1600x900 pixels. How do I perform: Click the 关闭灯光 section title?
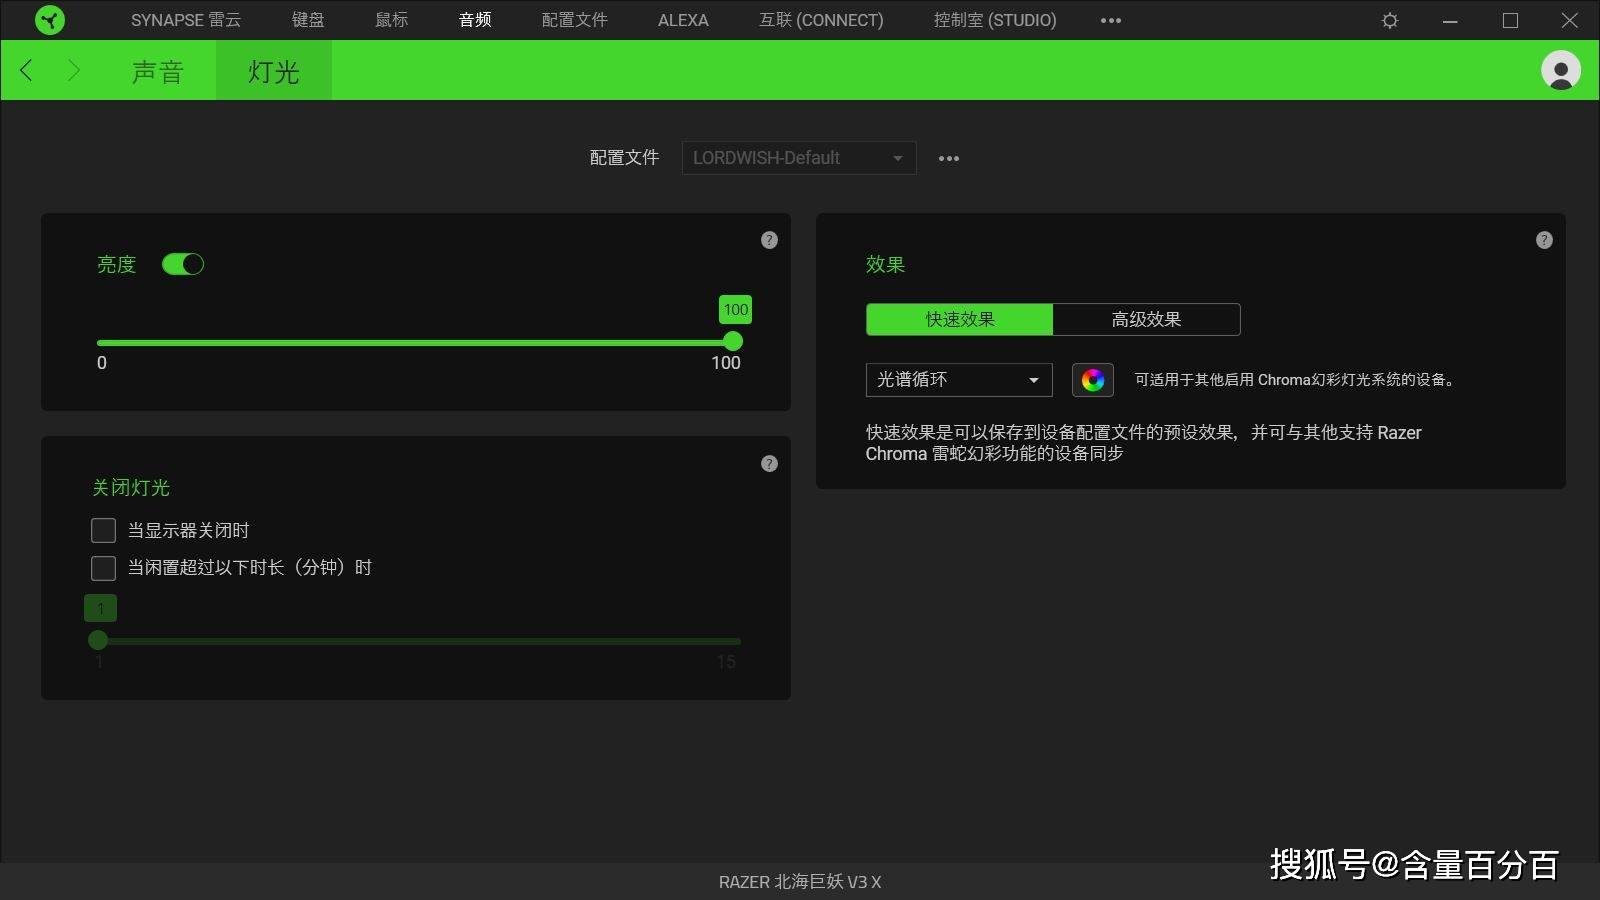tap(131, 488)
